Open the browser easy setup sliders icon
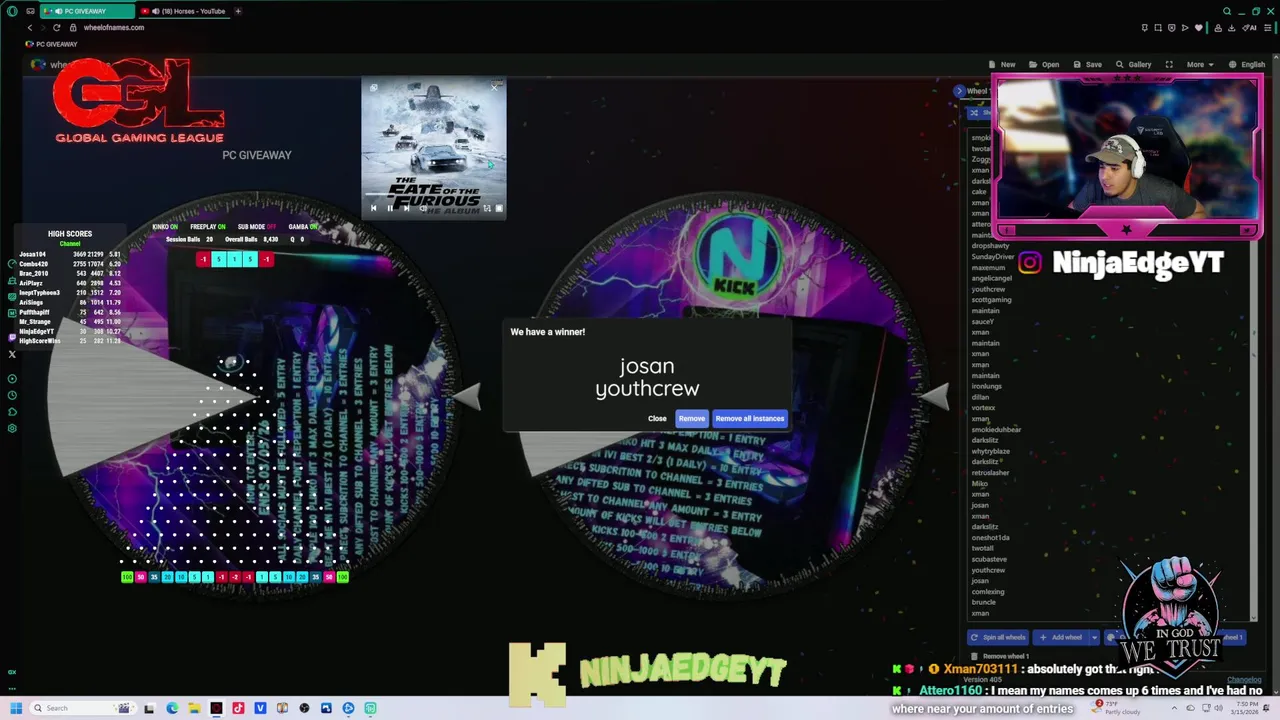1280x720 pixels. [x=1266, y=28]
